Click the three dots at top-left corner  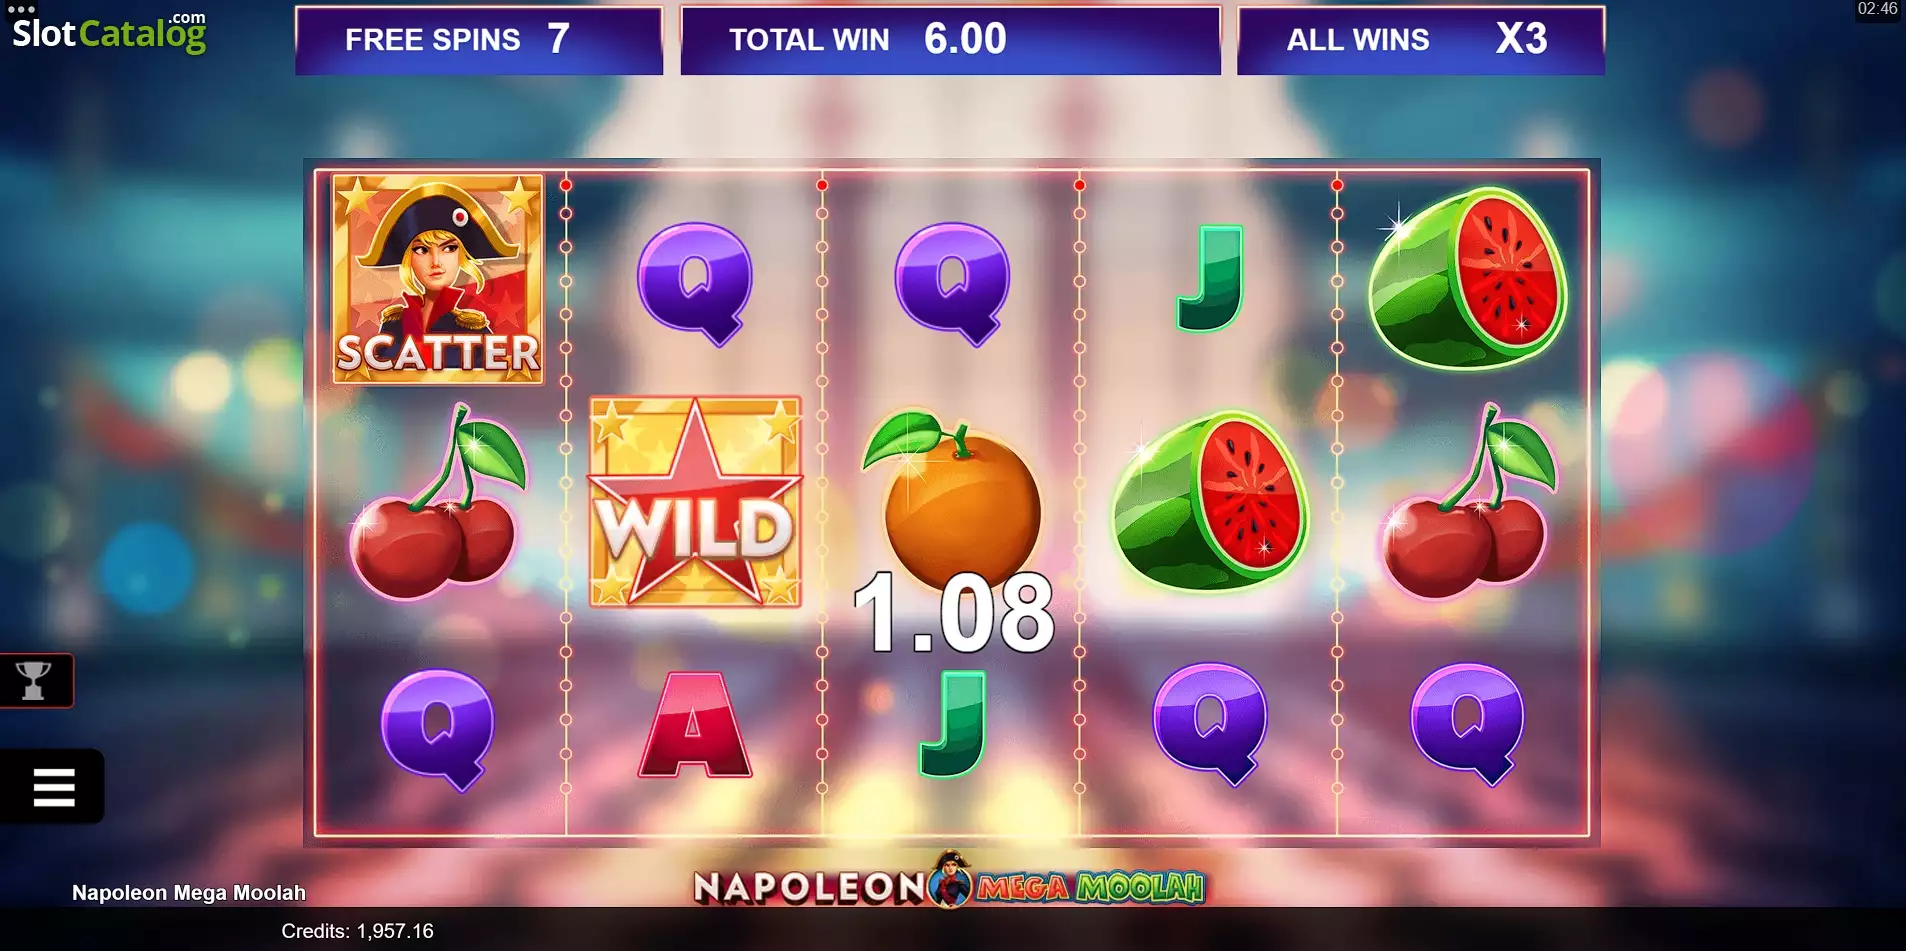pyautogui.click(x=21, y=9)
